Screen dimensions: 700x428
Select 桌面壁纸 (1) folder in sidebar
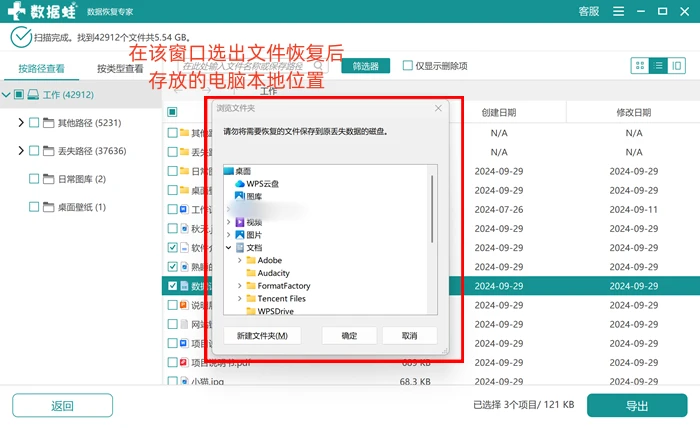pyautogui.click(x=82, y=207)
